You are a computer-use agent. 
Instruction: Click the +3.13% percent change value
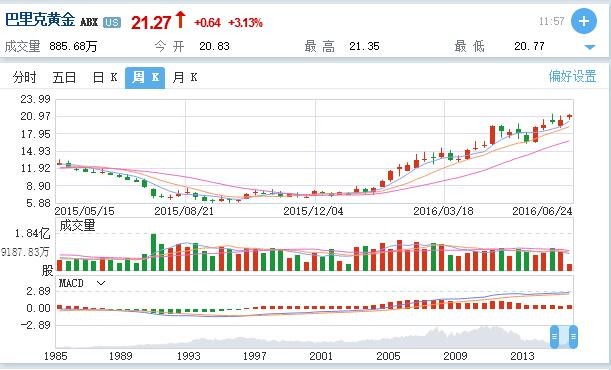pos(245,23)
